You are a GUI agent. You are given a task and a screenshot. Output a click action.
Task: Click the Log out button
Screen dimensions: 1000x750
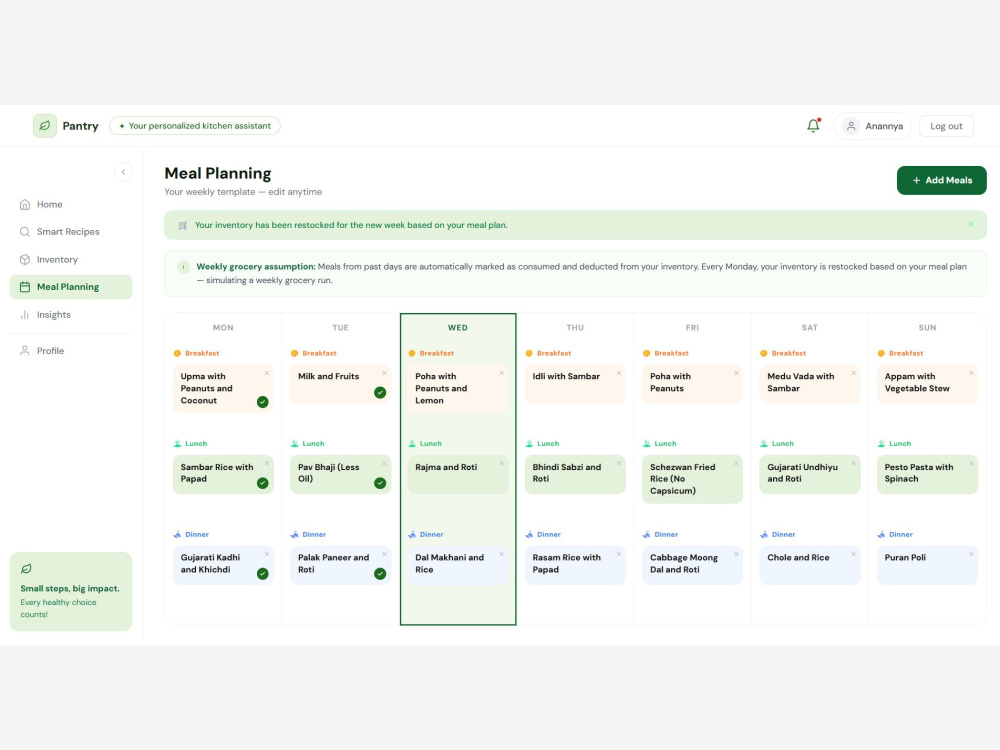pyautogui.click(x=946, y=126)
